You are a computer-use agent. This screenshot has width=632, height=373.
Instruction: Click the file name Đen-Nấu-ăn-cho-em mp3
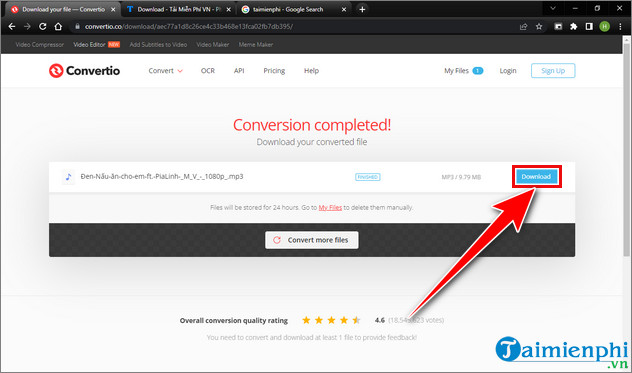(x=162, y=176)
